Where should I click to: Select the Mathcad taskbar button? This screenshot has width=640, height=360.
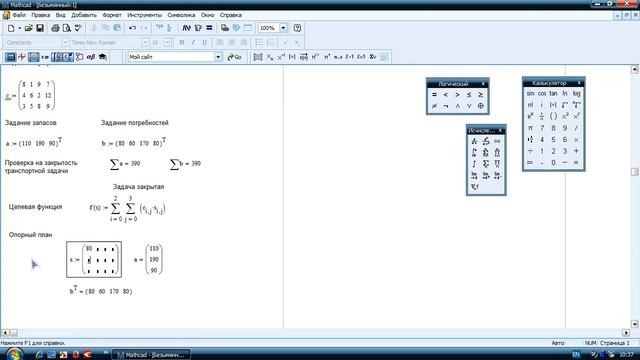(151, 355)
